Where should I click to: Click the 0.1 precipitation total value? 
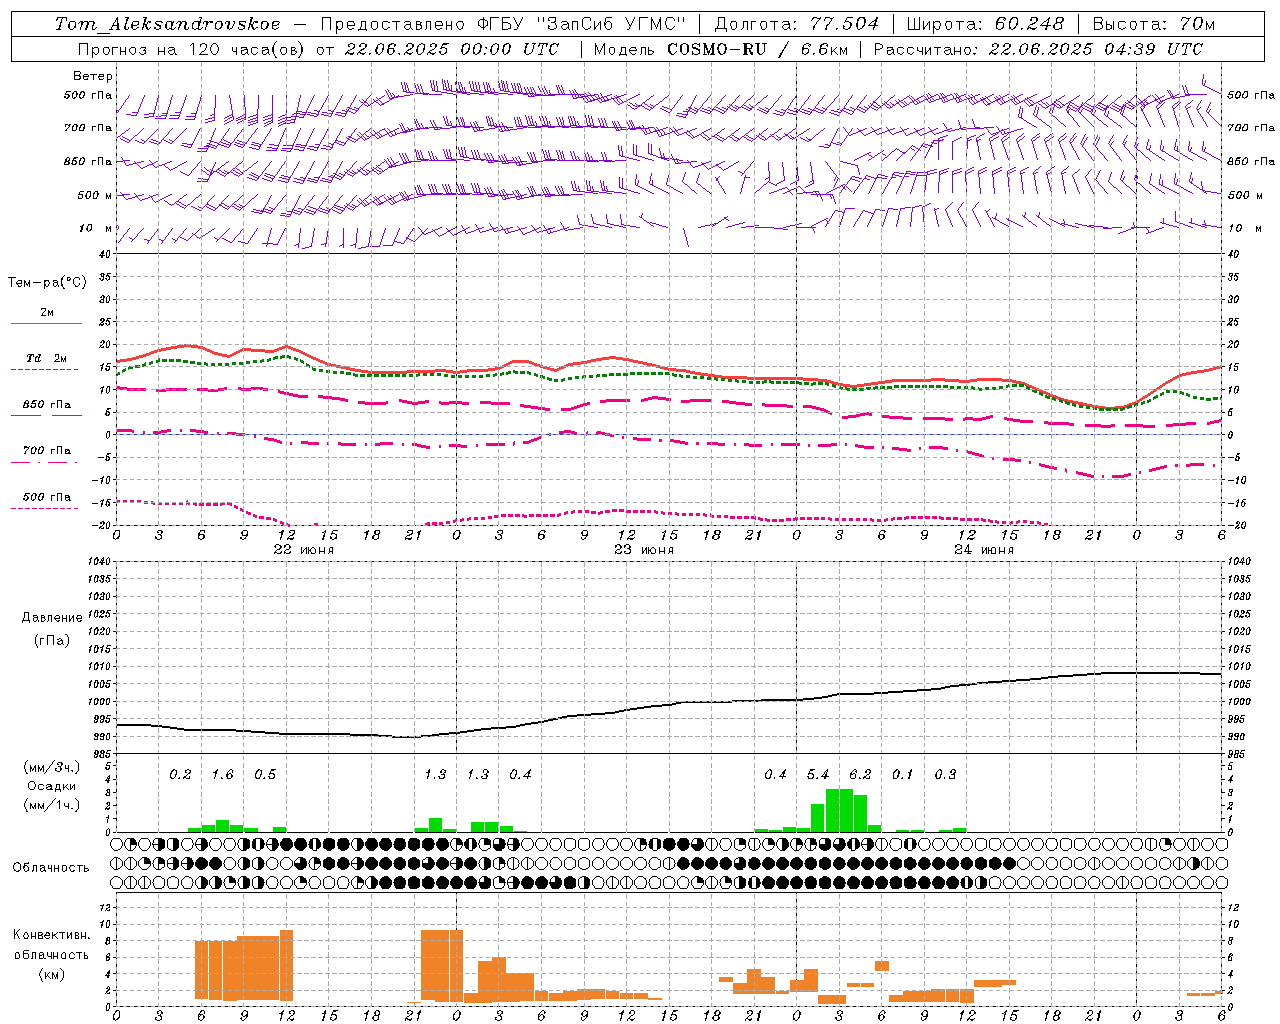tap(903, 774)
